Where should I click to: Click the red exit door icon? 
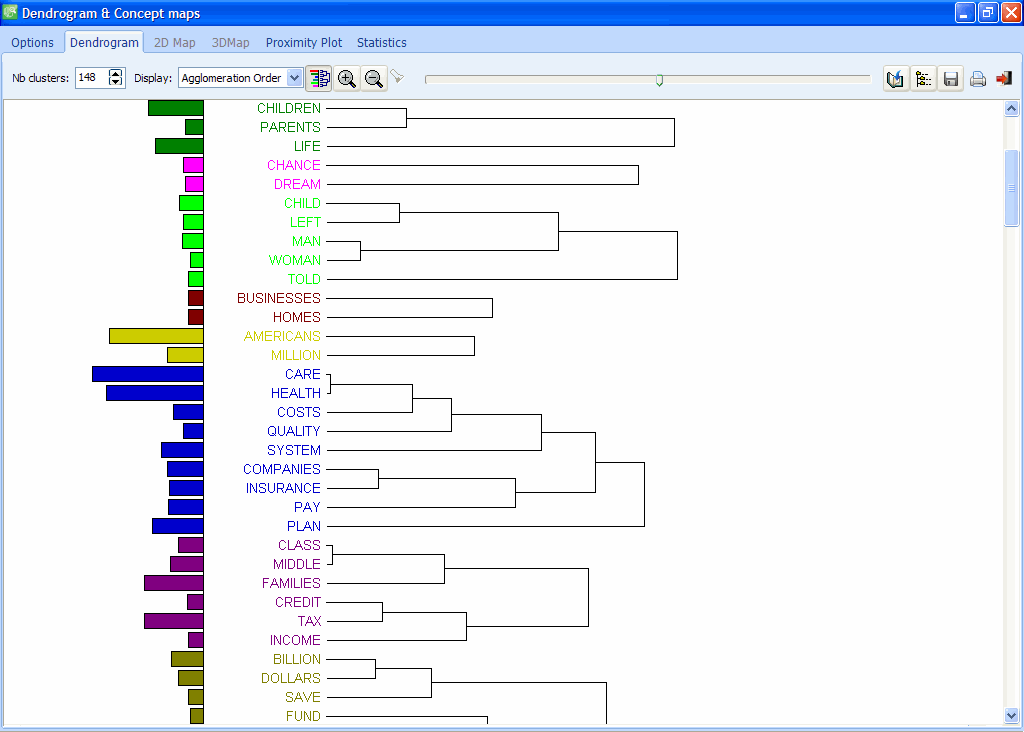coord(1004,78)
